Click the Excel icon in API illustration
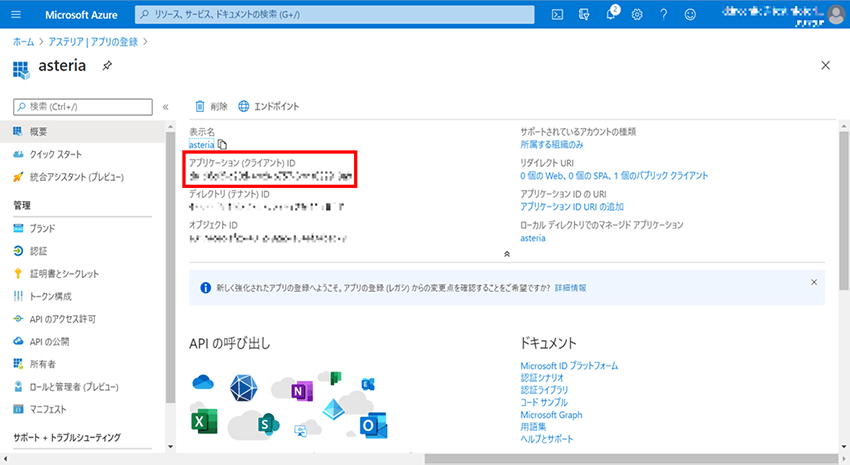Viewport: 850px width, 465px height. [x=204, y=421]
